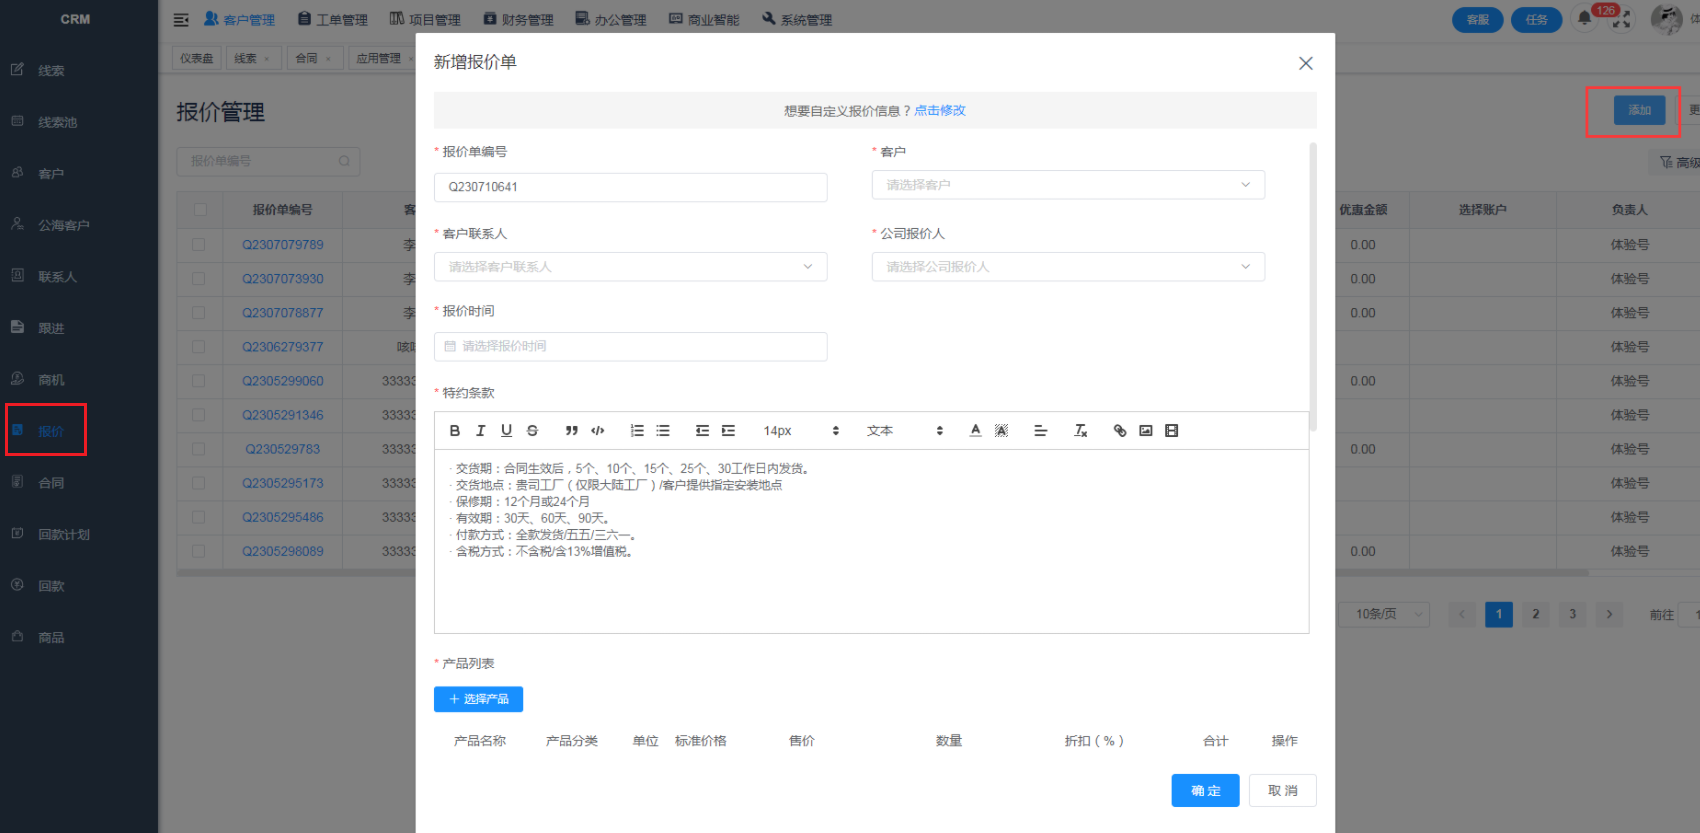This screenshot has width=1700, height=833.
Task: Tick checkbox for row Q2307079789
Action: pos(199,245)
